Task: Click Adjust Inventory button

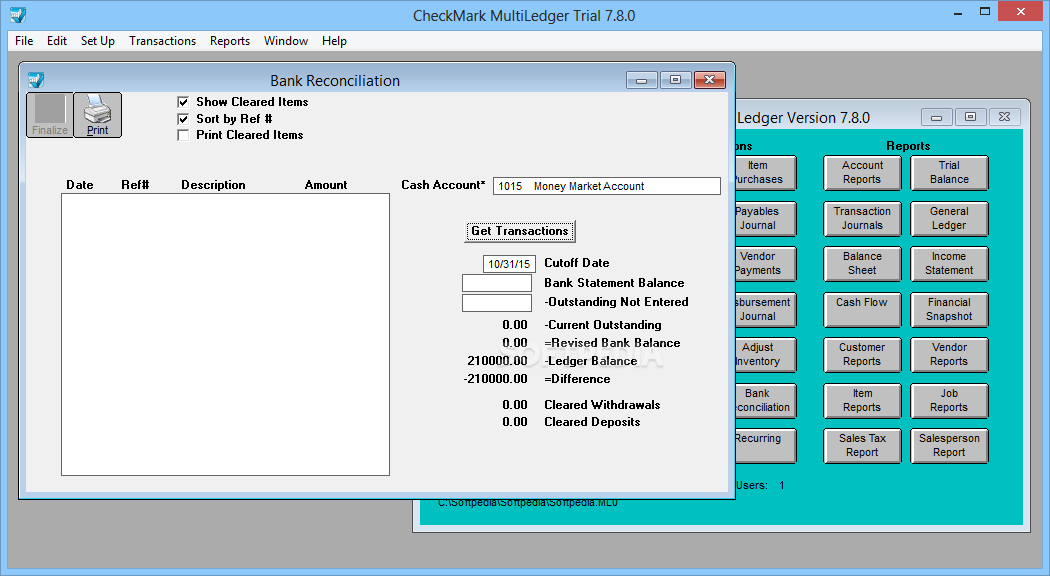Action: [x=765, y=355]
